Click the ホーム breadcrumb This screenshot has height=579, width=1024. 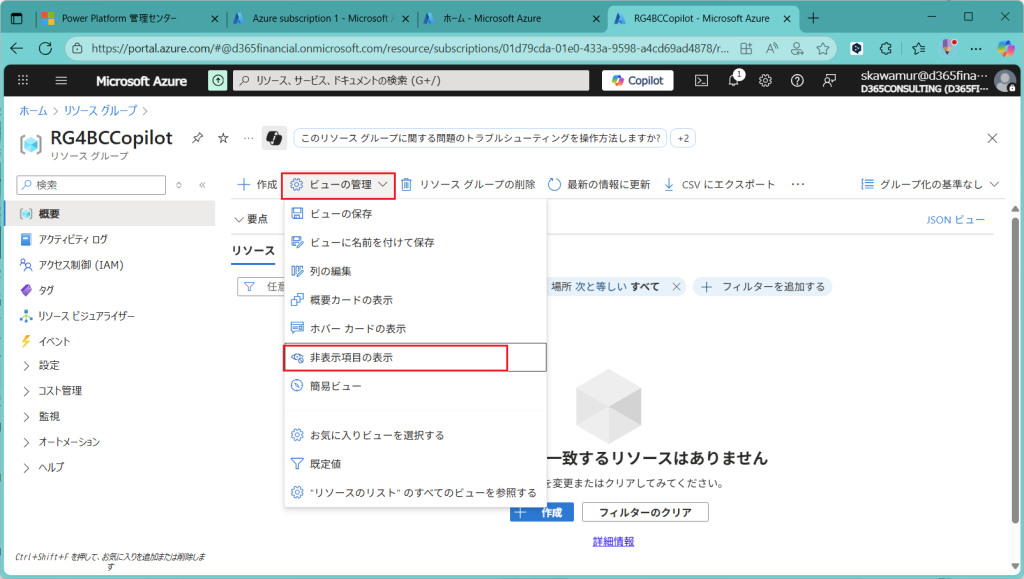pyautogui.click(x=33, y=110)
